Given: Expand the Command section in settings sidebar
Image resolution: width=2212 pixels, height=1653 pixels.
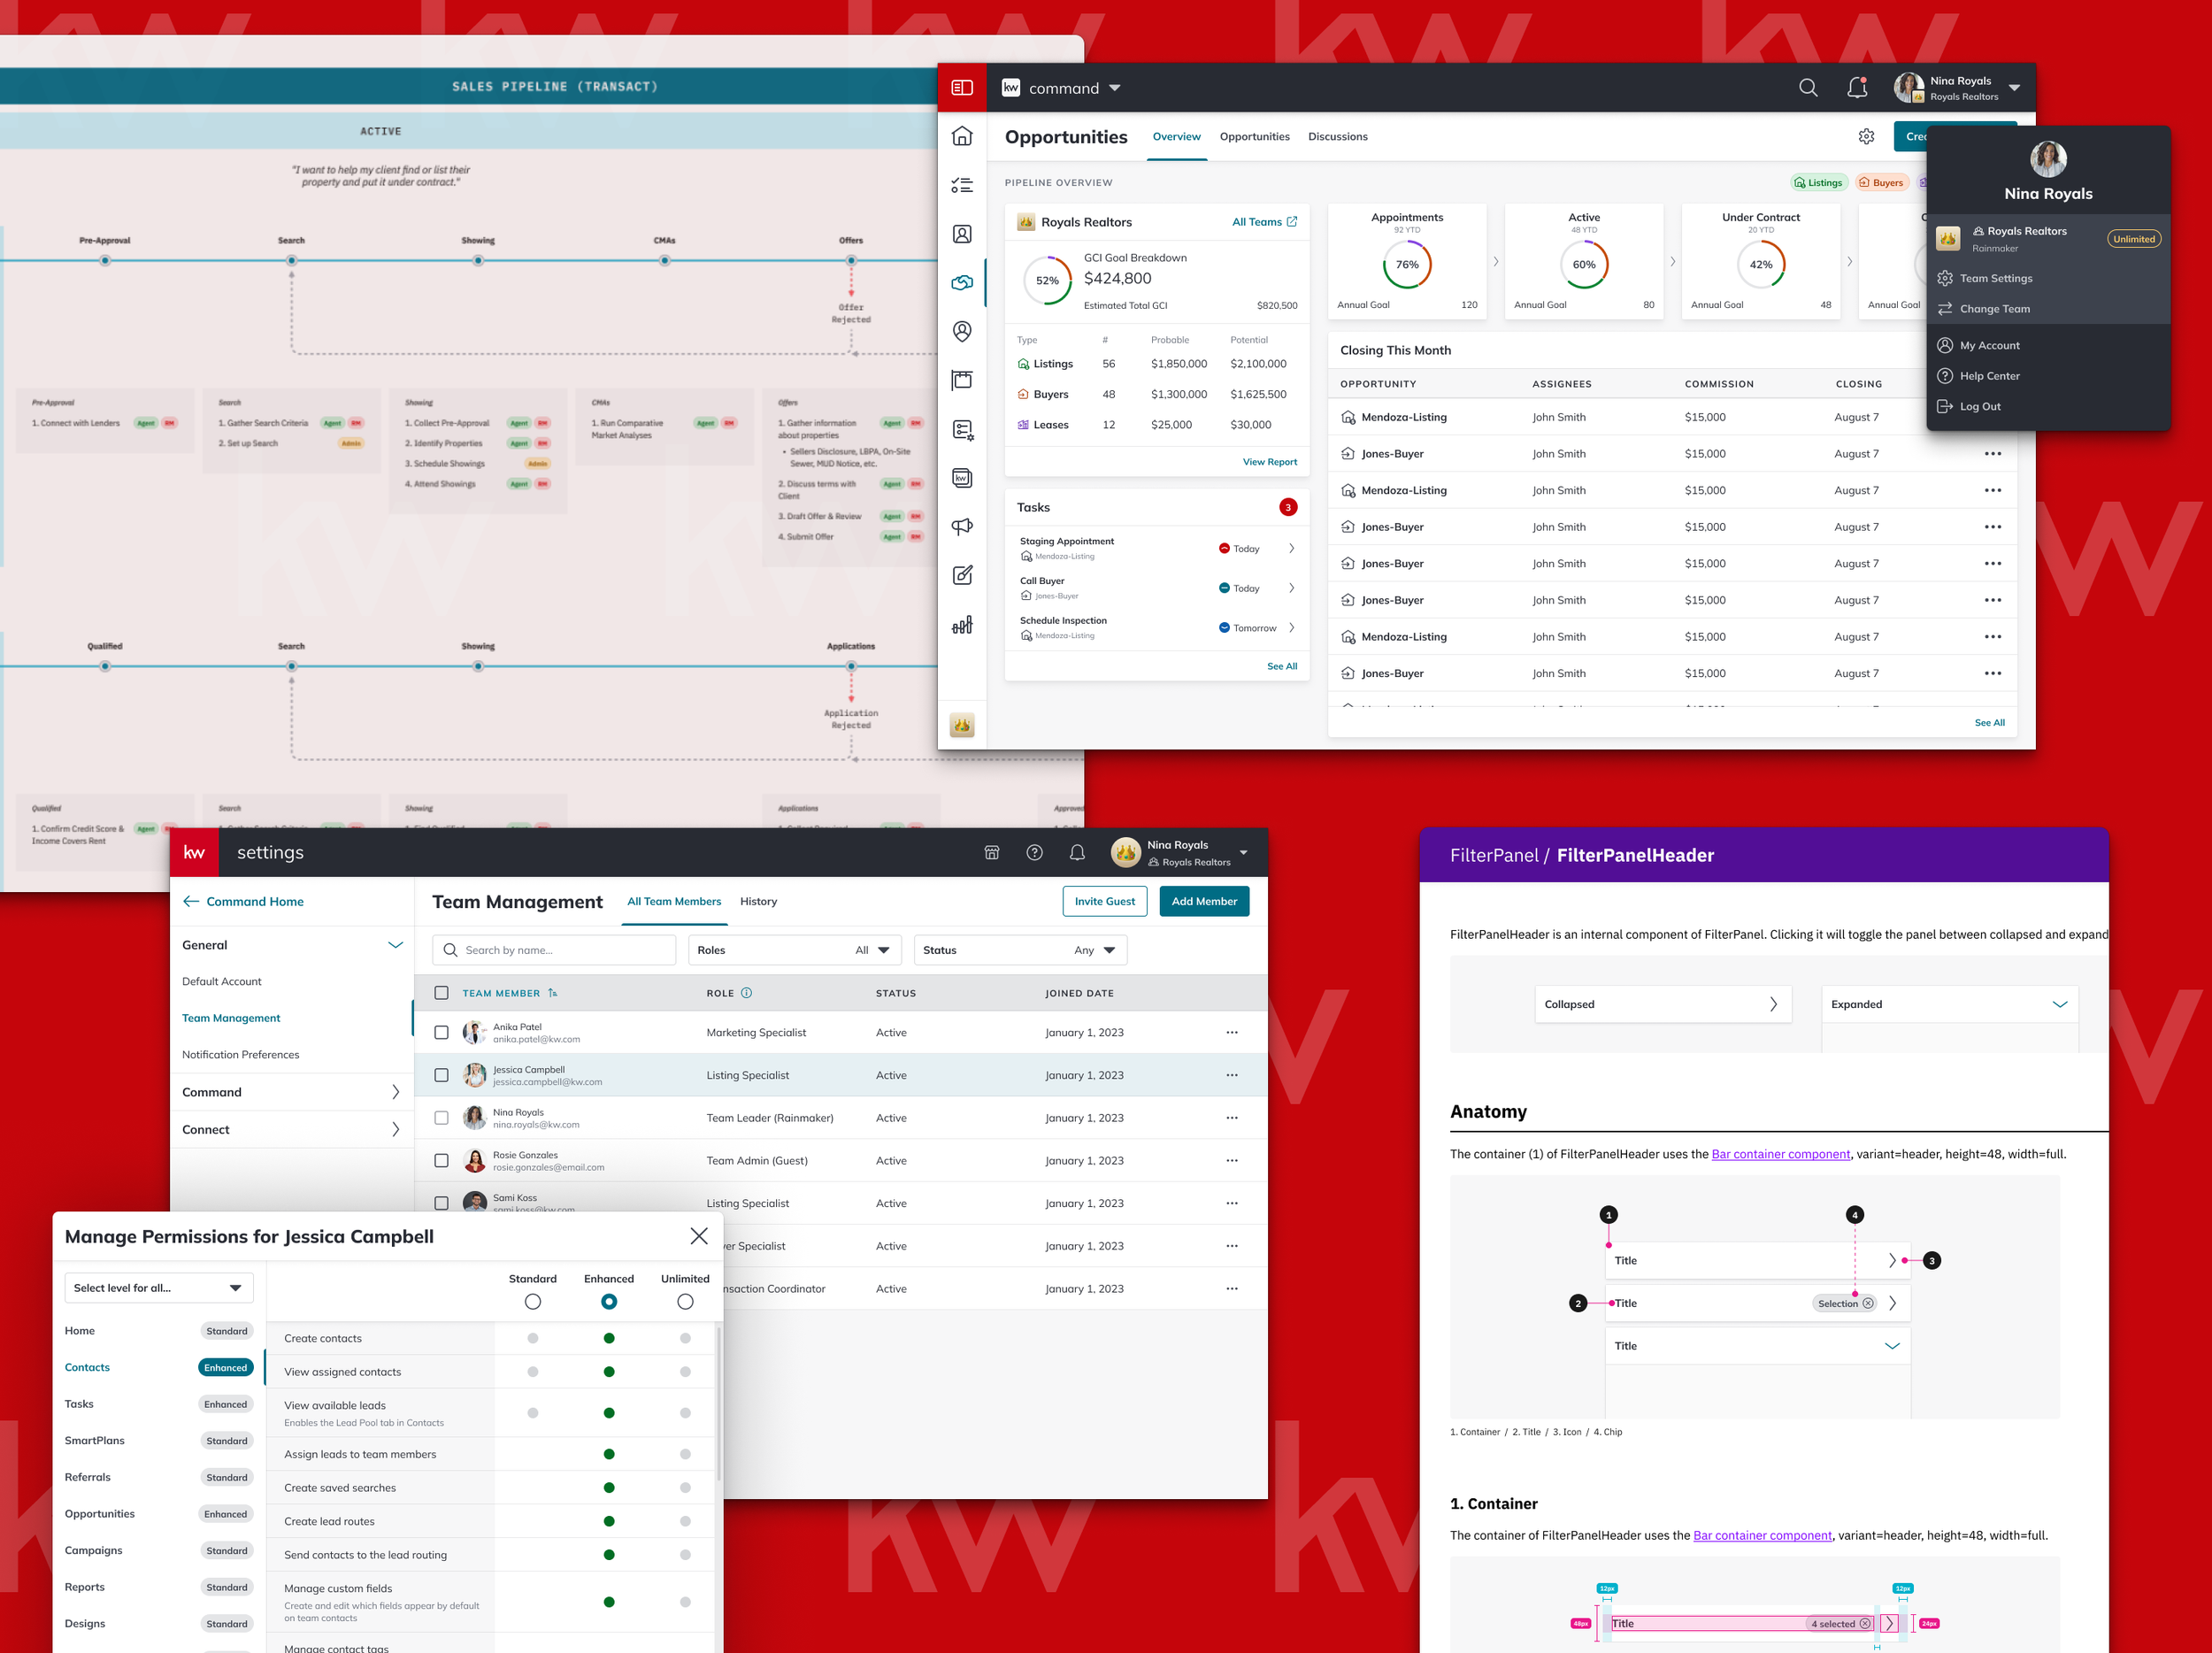Looking at the screenshot, I should pyautogui.click(x=396, y=1093).
